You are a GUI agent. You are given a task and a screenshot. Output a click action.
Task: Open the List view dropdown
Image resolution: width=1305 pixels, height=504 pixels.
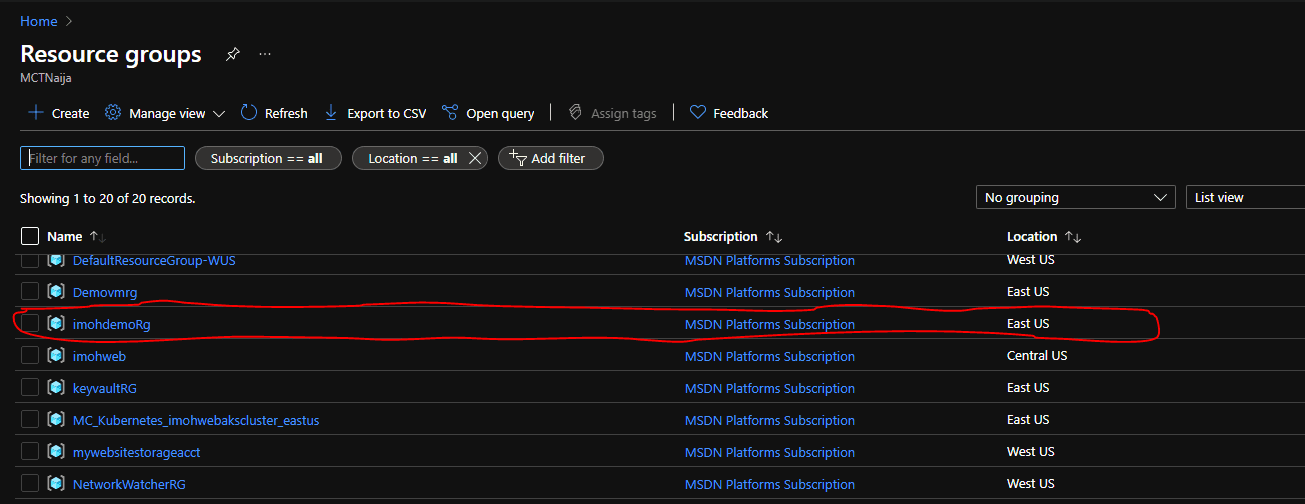coord(1245,197)
